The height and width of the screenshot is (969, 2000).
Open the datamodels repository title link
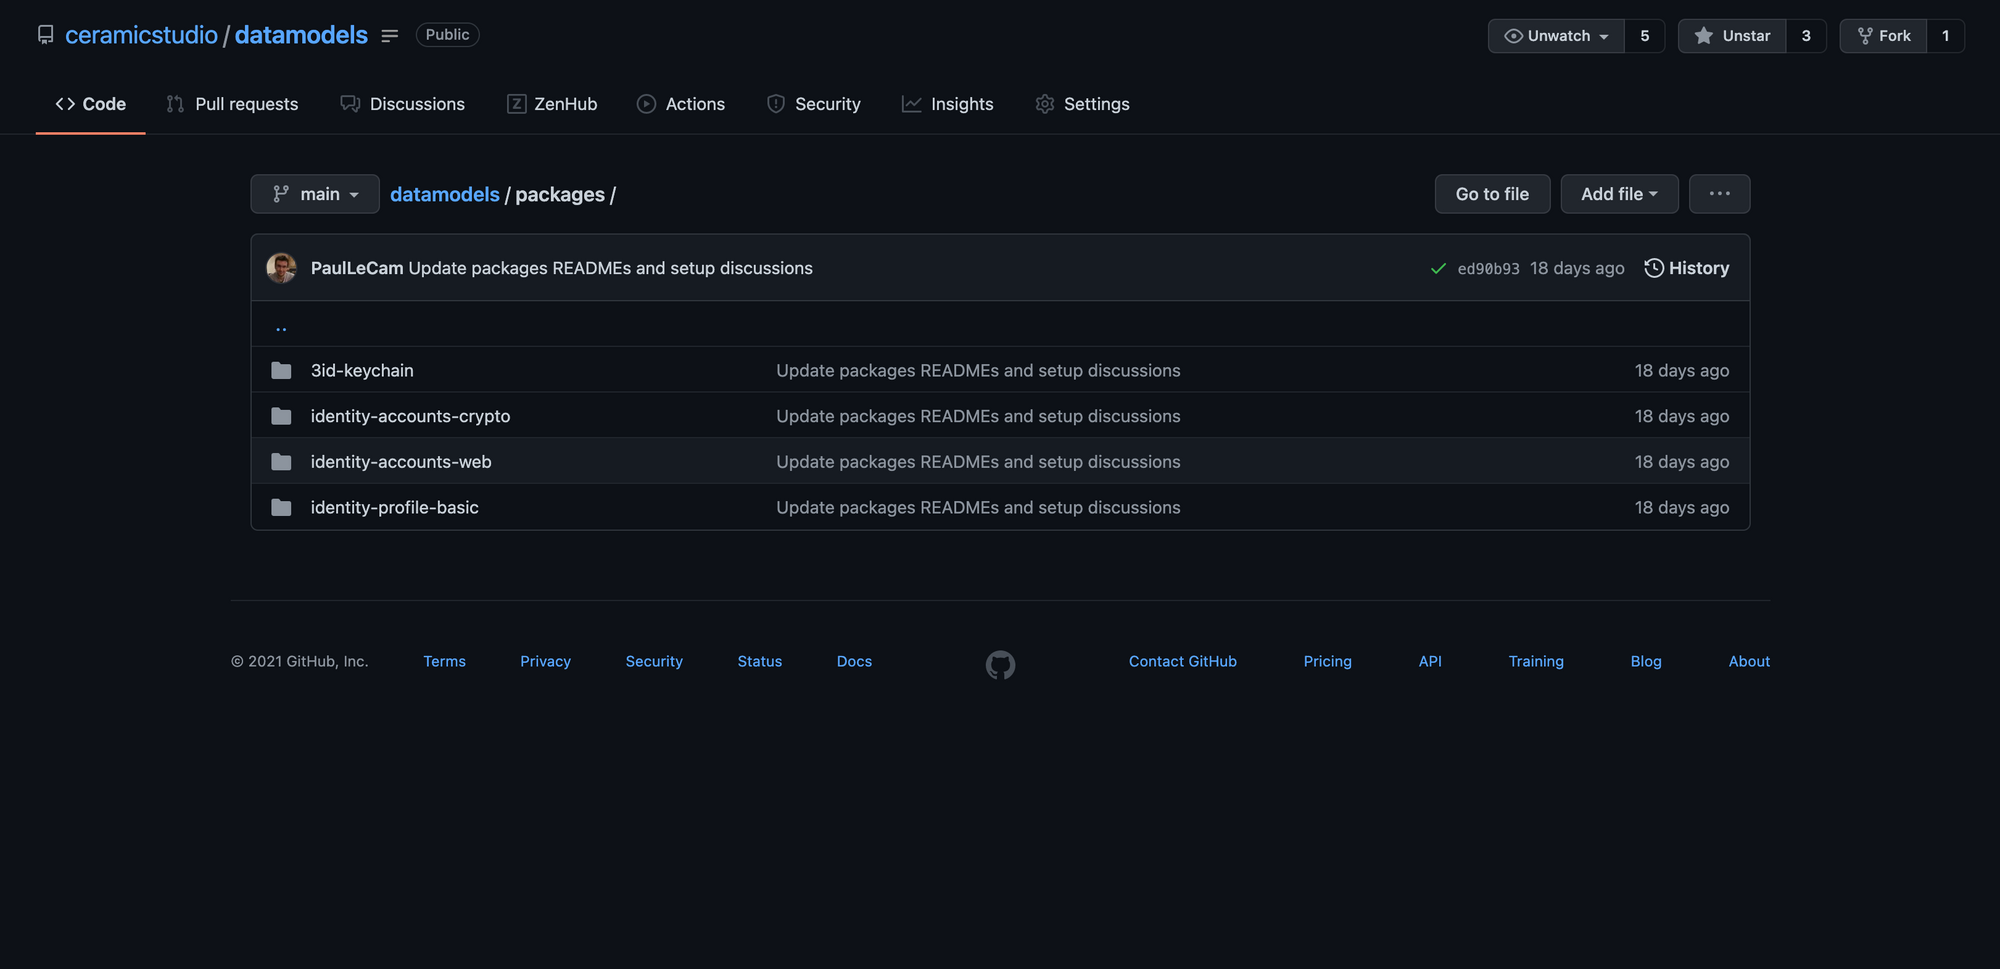point(301,35)
